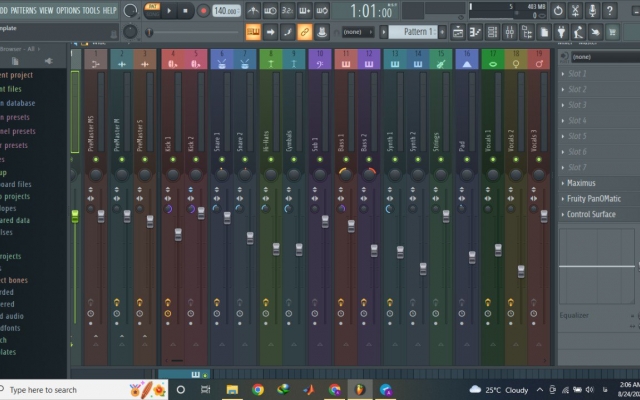Open the Channel rack icon
640x400 pixels.
[x=492, y=32]
